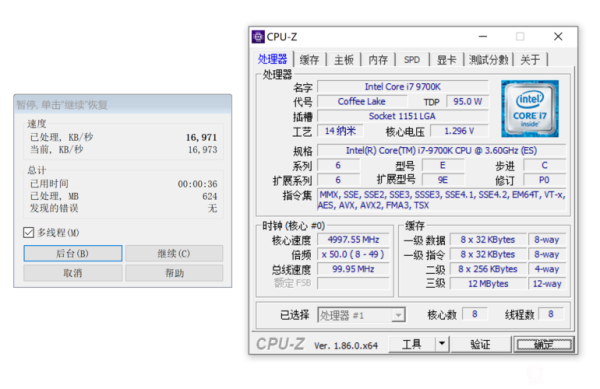Image resolution: width=600 pixels, height=389 pixels.
Task: Click the 核心数 value 8
Action: tap(474, 314)
